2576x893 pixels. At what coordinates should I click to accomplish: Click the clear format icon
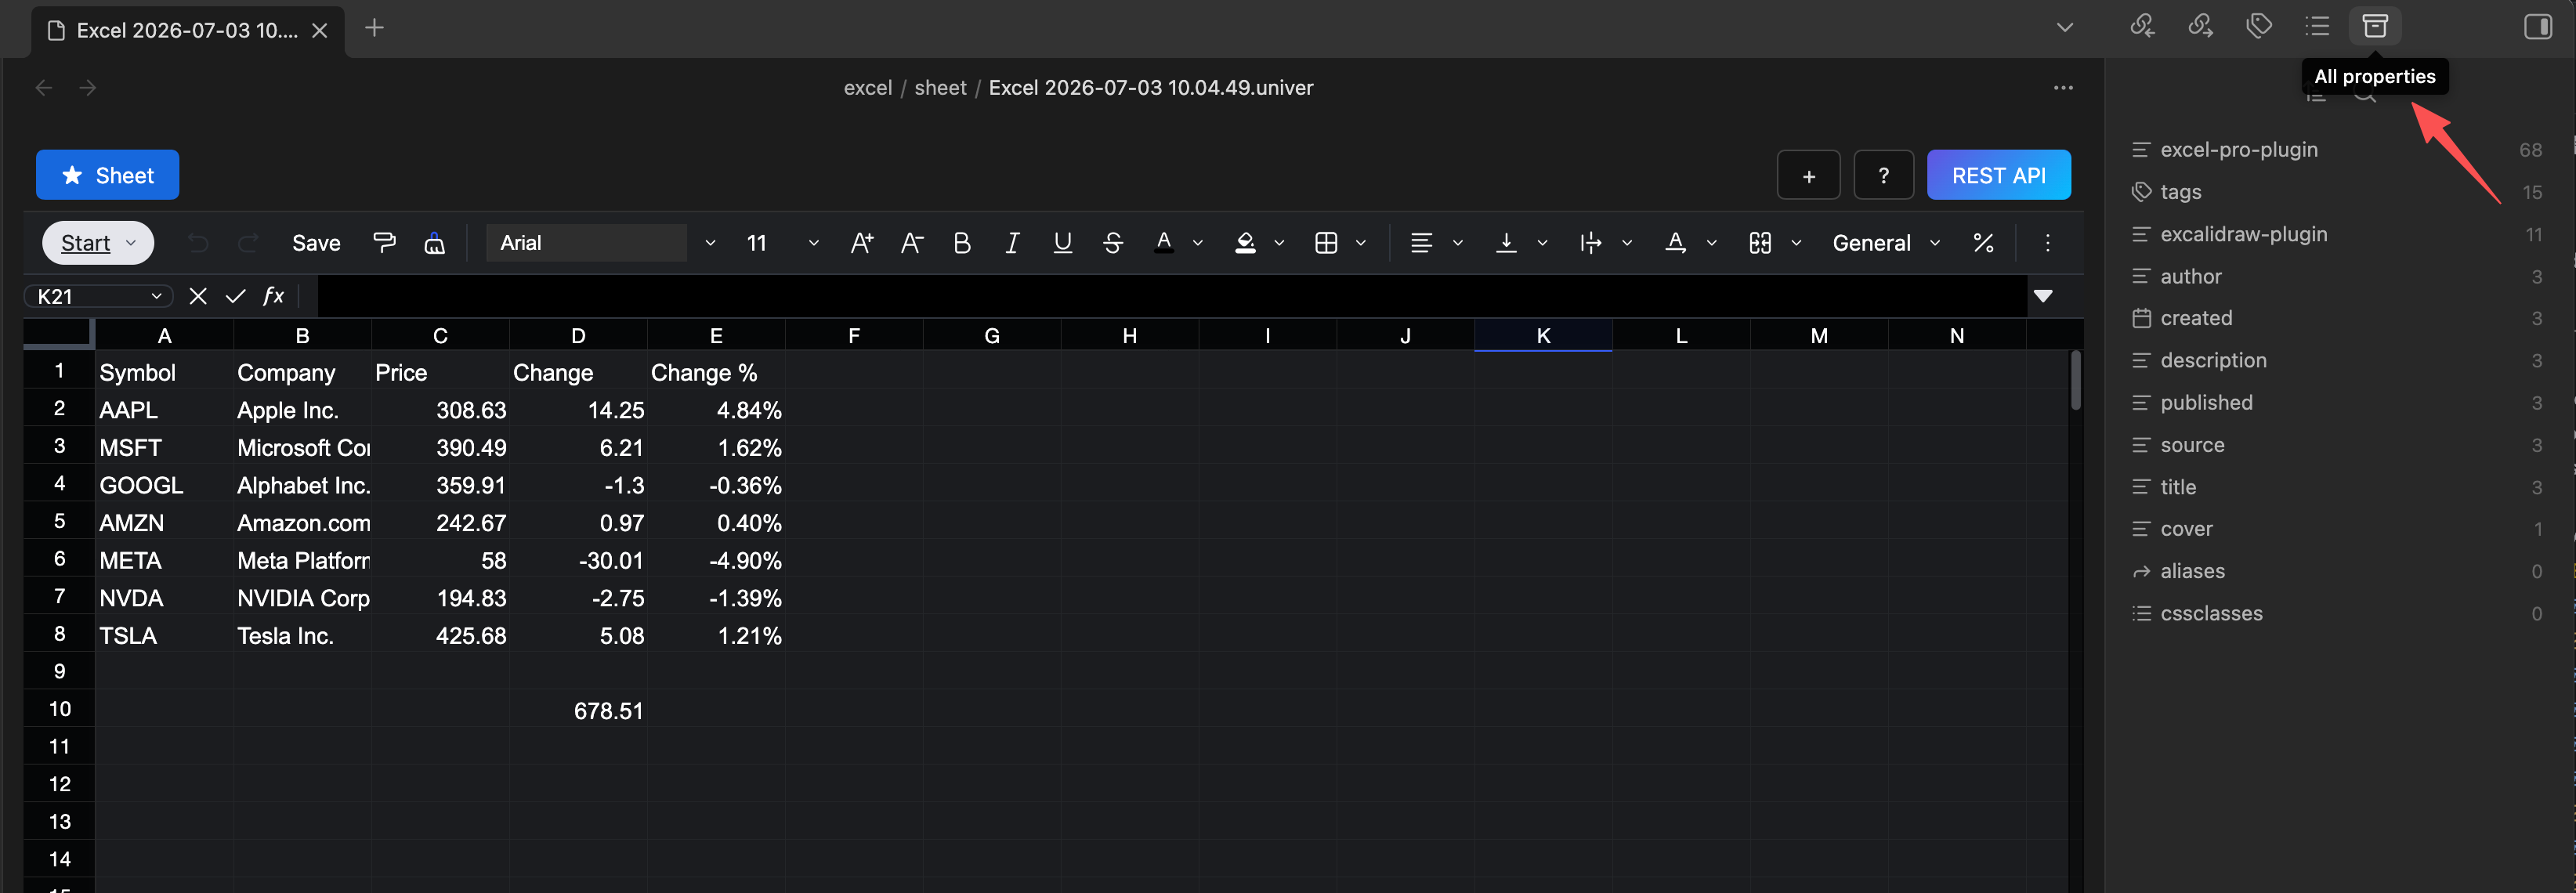(434, 243)
